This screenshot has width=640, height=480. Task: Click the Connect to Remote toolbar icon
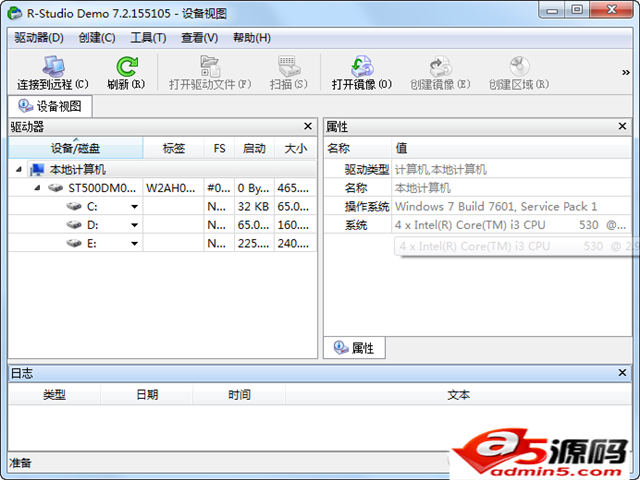(53, 66)
